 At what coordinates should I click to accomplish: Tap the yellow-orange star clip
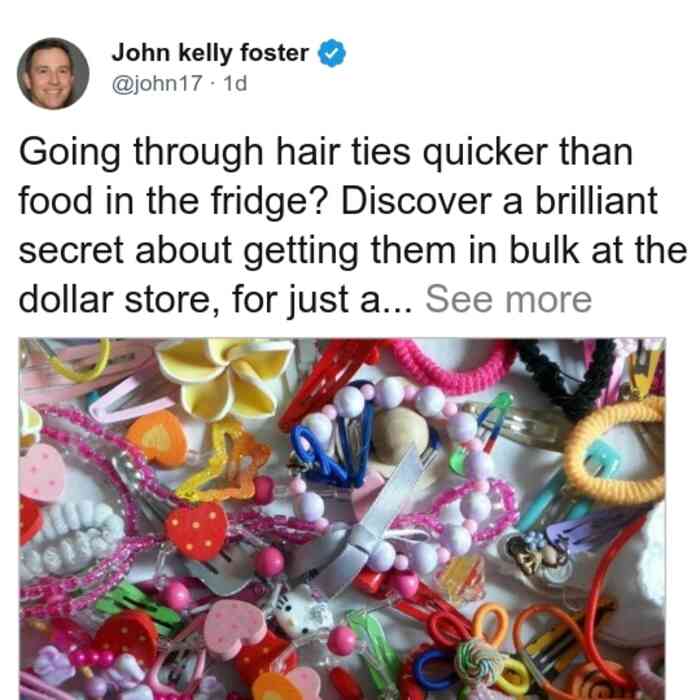[x=223, y=462]
